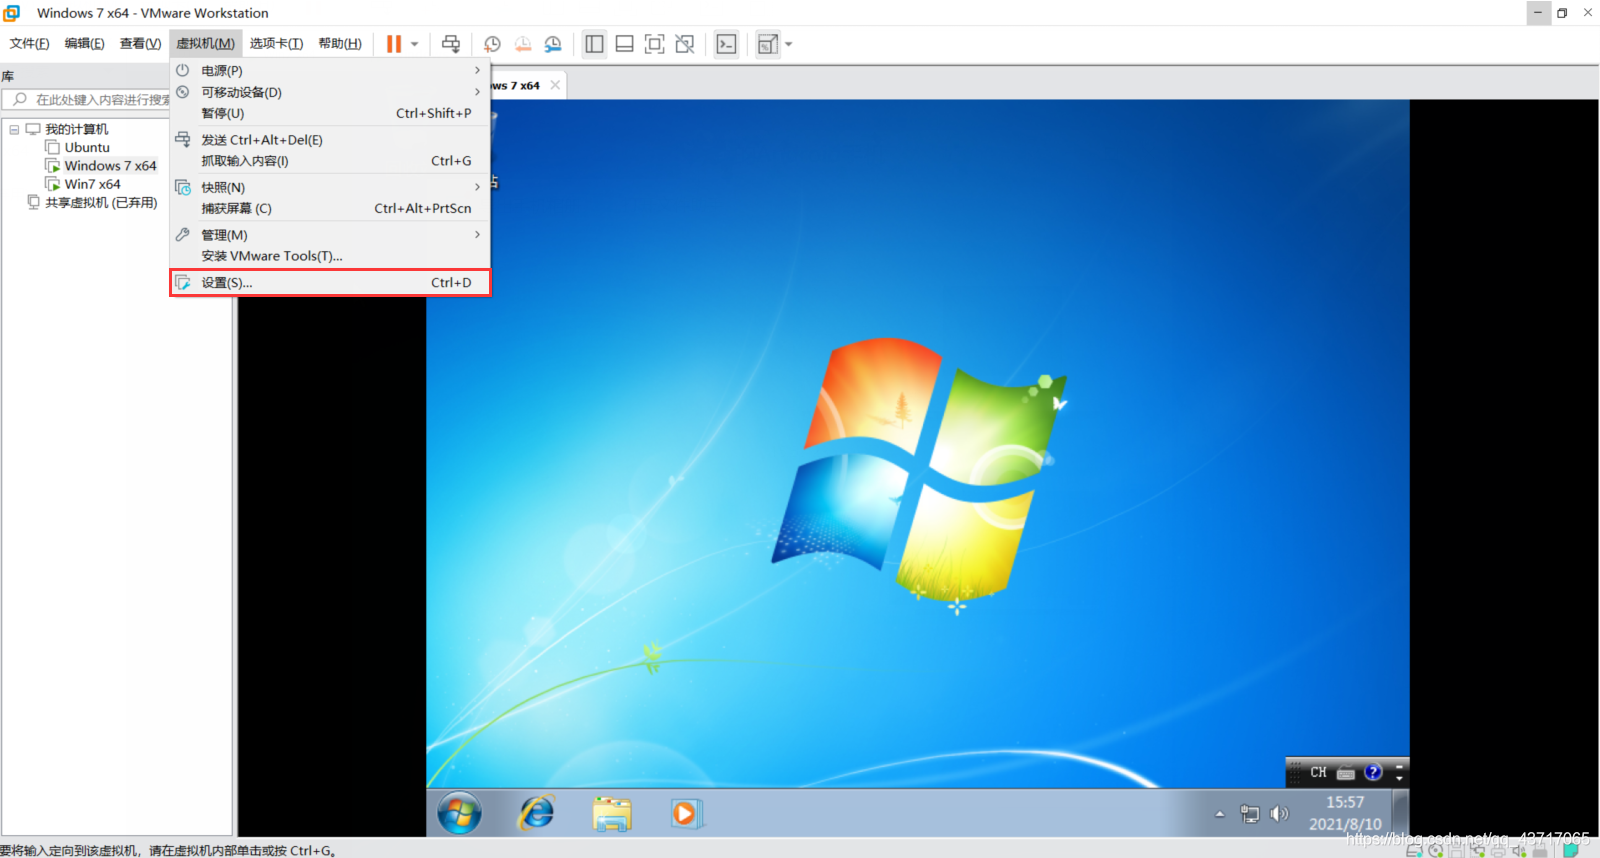The height and width of the screenshot is (858, 1600).
Task: Launch Internet Explorer from guest taskbar
Action: [x=536, y=813]
